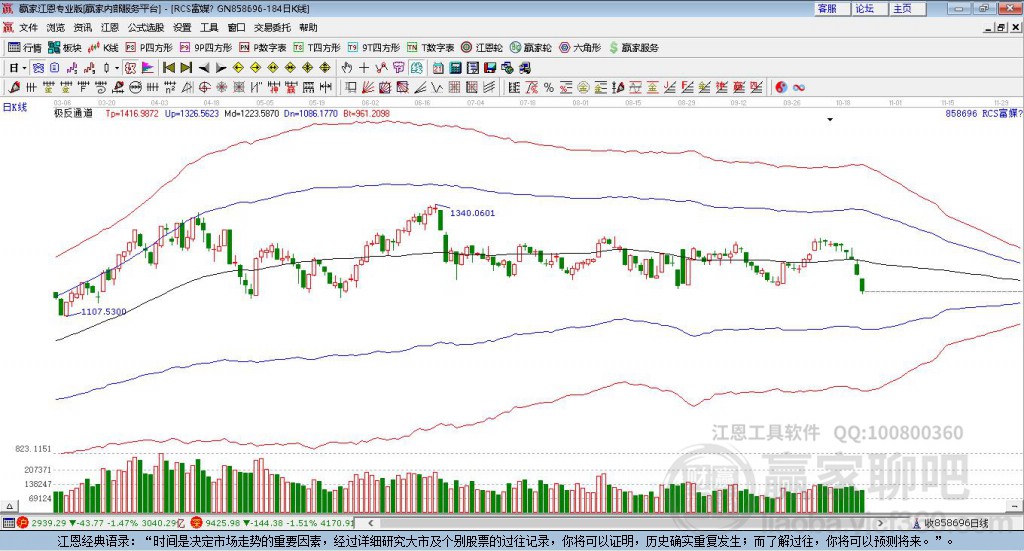Click the floppy disk save icon
The width and height of the screenshot is (1024, 551).
coord(490,68)
